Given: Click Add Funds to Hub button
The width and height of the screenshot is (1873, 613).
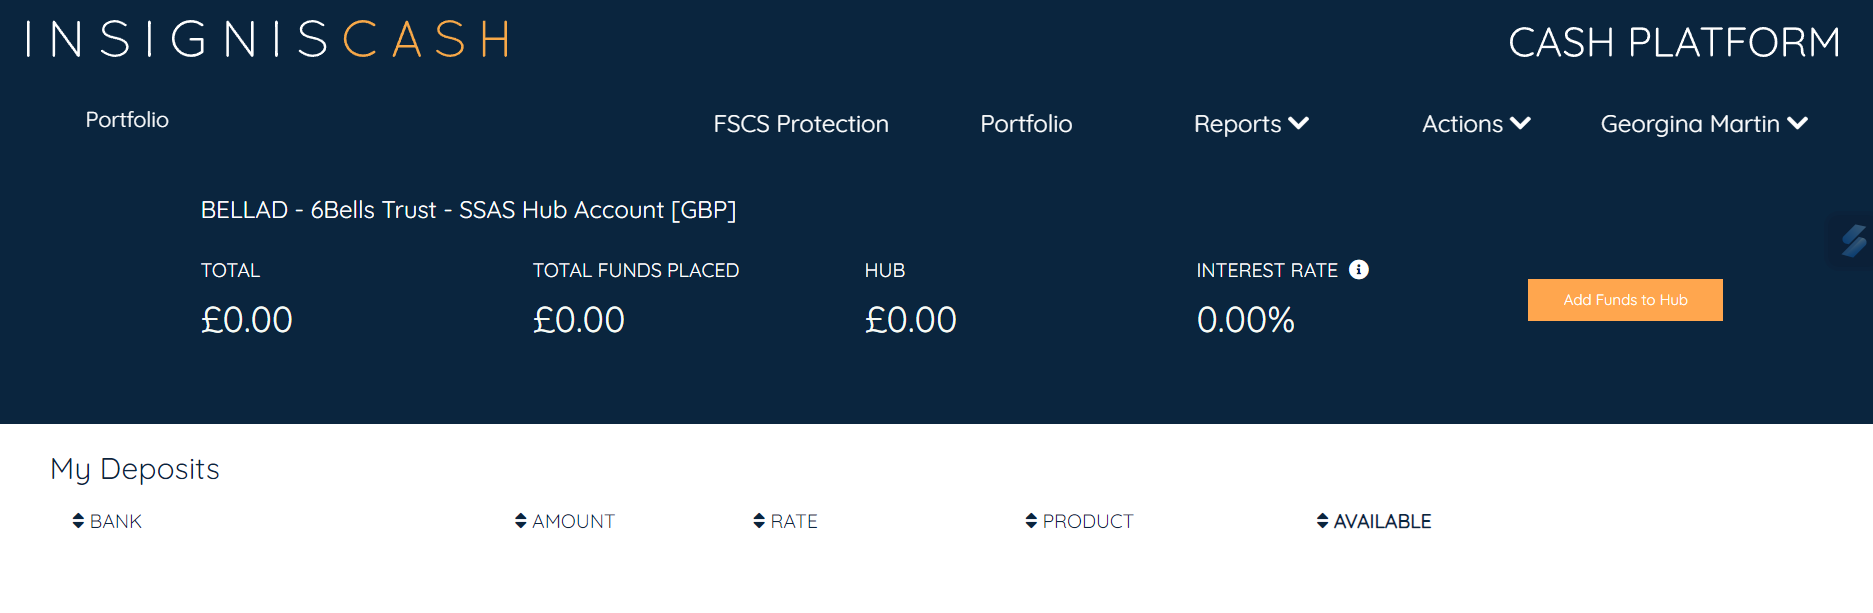Looking at the screenshot, I should click(1625, 300).
